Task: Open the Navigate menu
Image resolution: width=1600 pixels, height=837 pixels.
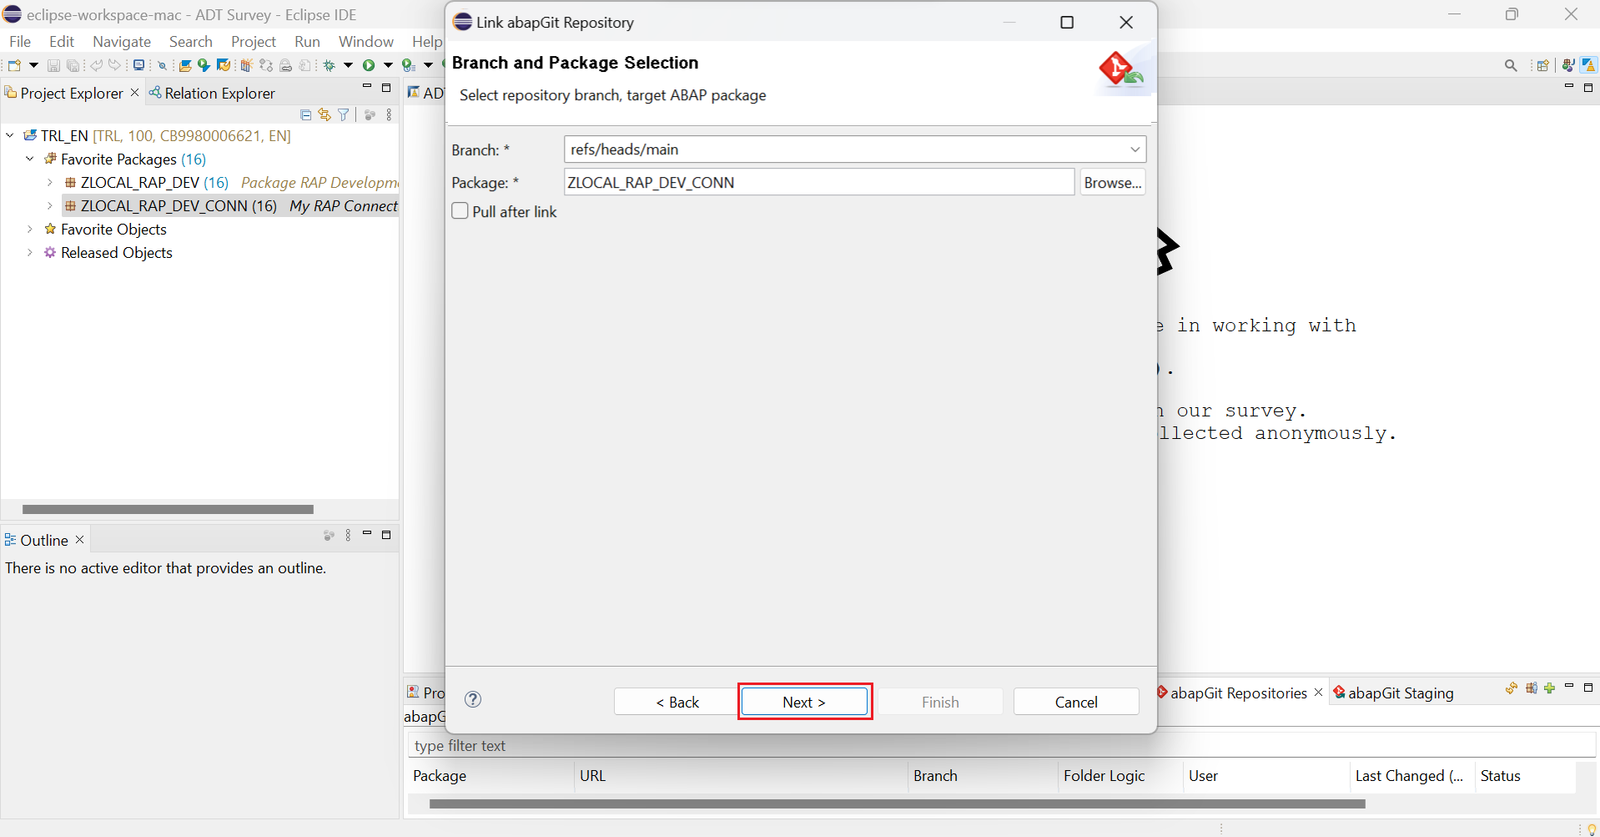Action: pos(122,41)
